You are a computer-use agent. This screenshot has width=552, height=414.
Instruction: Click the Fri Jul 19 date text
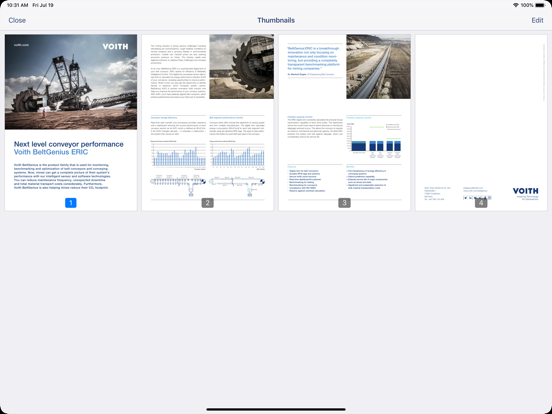[43, 5]
